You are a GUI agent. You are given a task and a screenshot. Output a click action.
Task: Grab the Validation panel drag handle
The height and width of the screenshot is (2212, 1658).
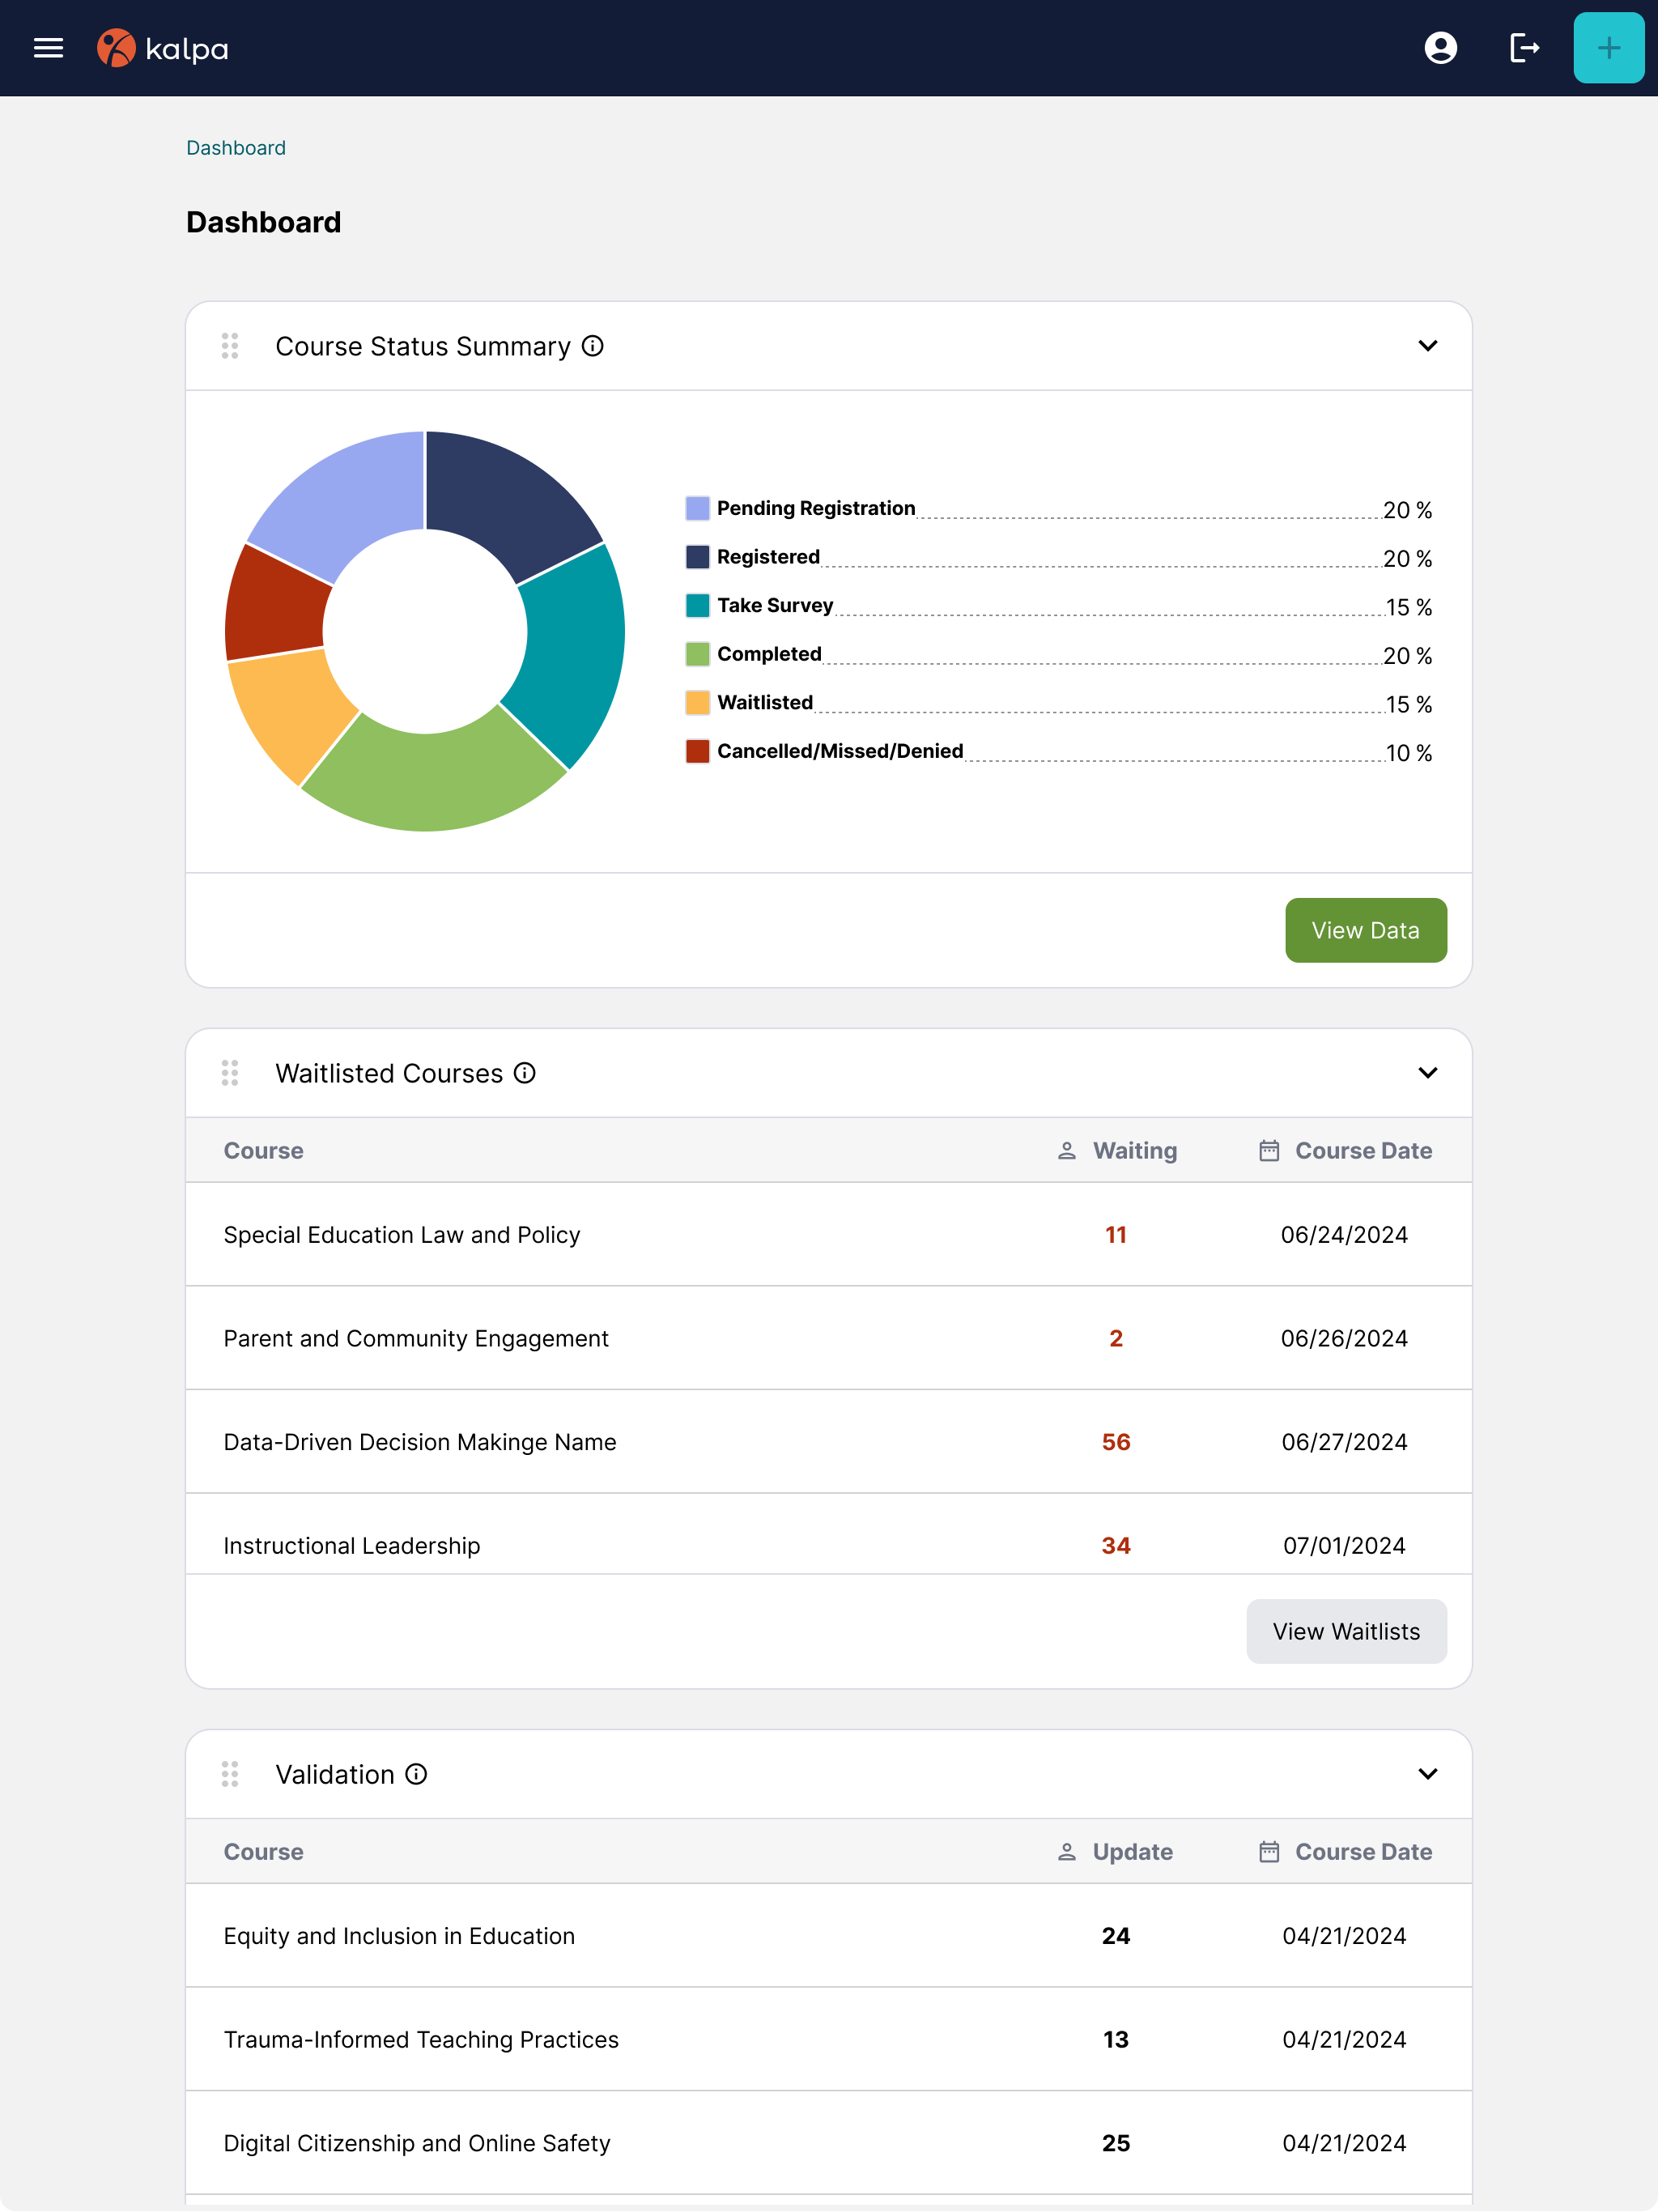[x=230, y=1774]
